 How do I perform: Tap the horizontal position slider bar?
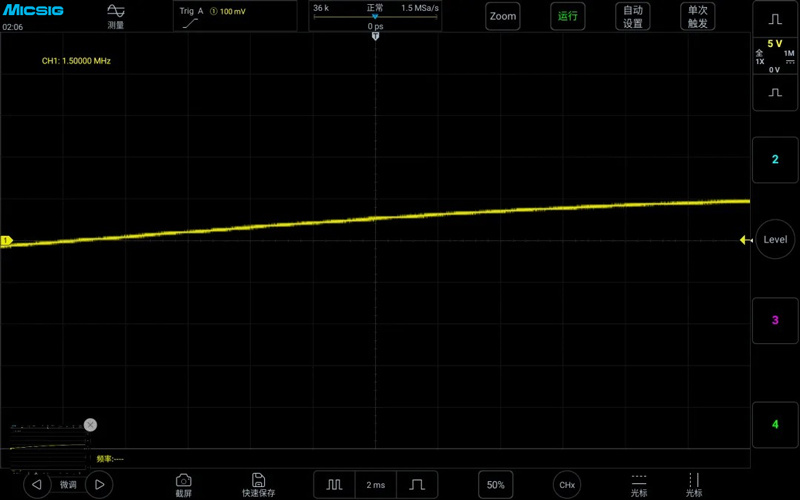(376, 17)
